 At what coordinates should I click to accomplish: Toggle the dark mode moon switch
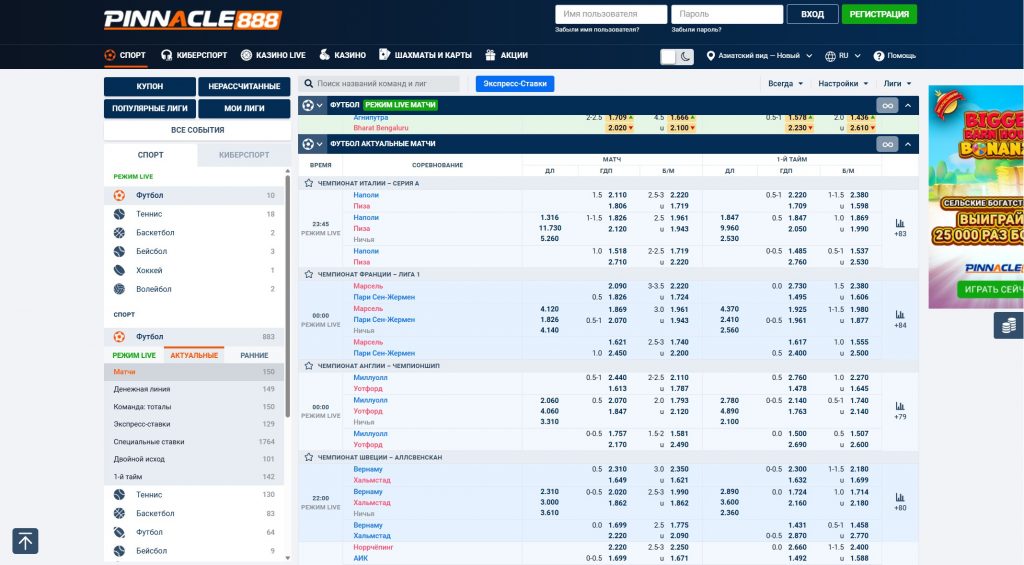pyautogui.click(x=677, y=56)
